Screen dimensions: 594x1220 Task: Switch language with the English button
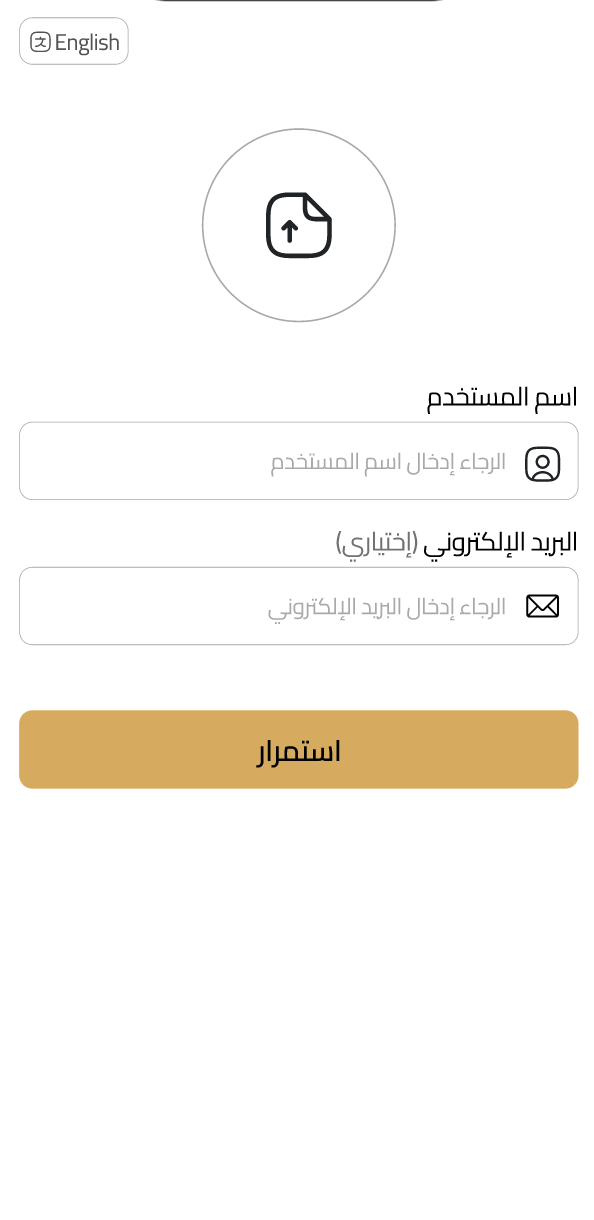pyautogui.click(x=74, y=42)
